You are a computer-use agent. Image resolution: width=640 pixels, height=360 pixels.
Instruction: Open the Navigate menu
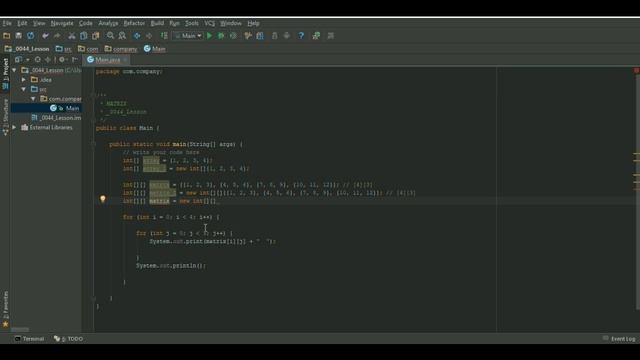(x=62, y=23)
